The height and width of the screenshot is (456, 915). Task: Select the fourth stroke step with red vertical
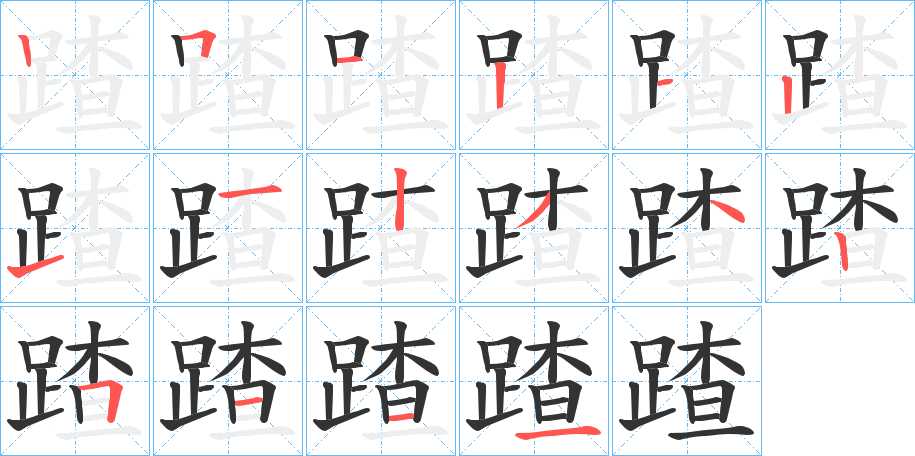point(534,75)
